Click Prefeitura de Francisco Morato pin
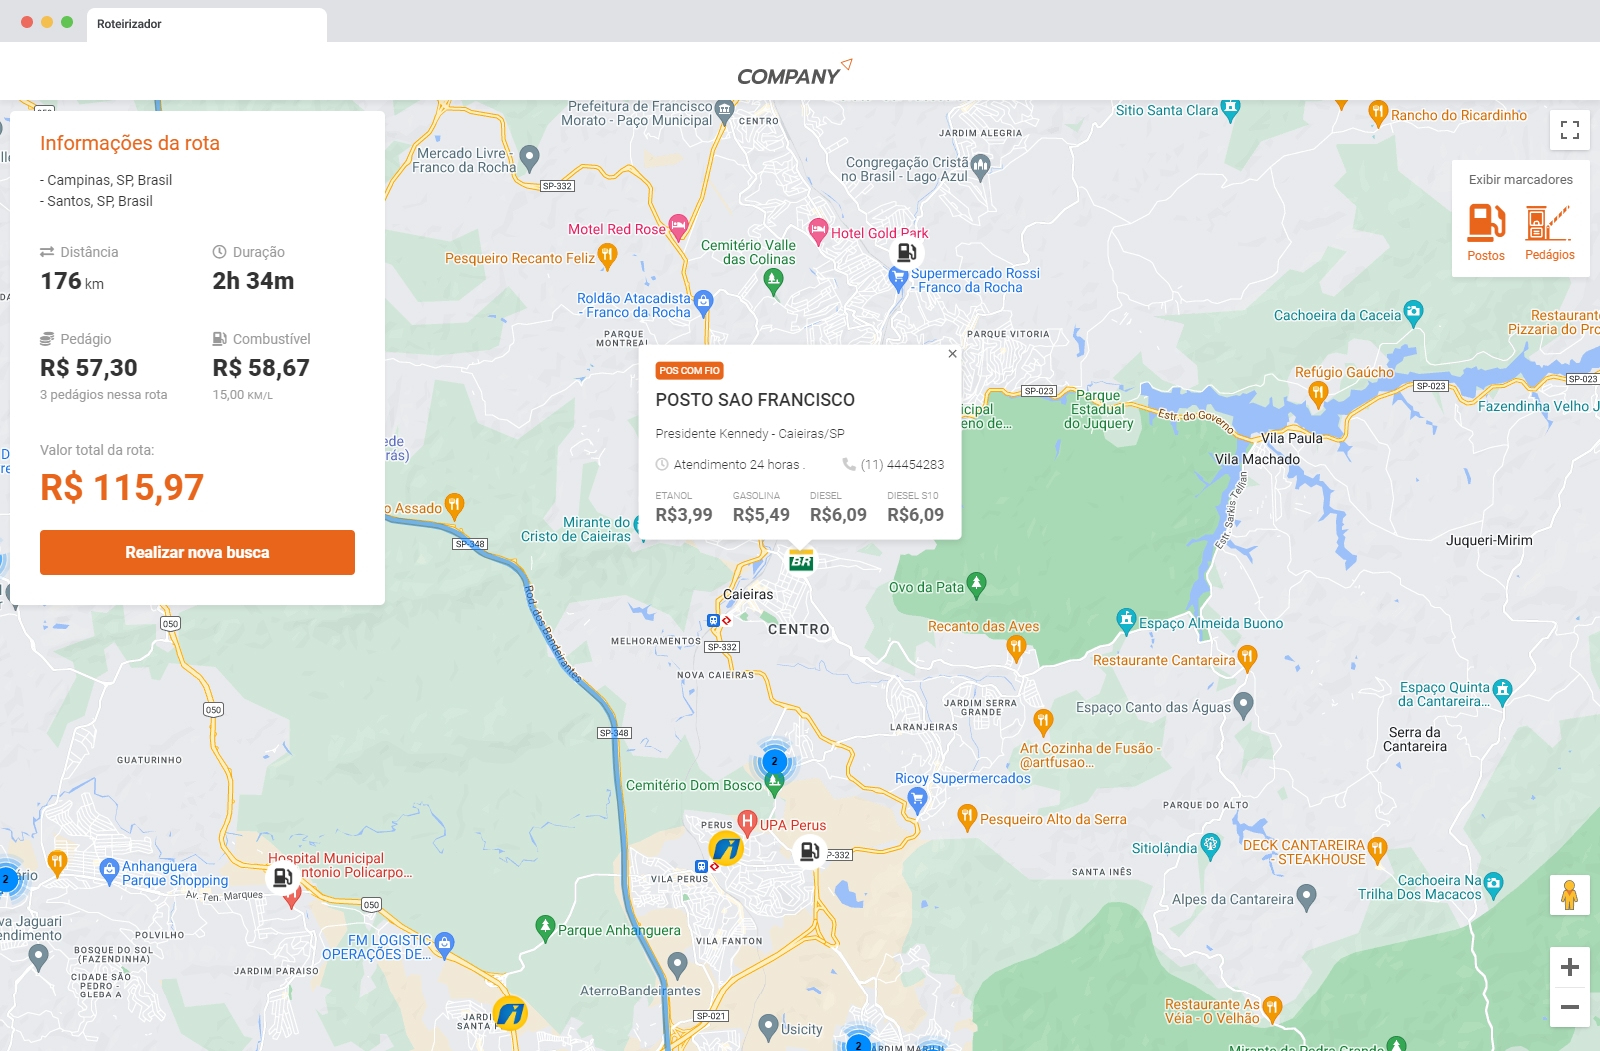 coord(725,110)
